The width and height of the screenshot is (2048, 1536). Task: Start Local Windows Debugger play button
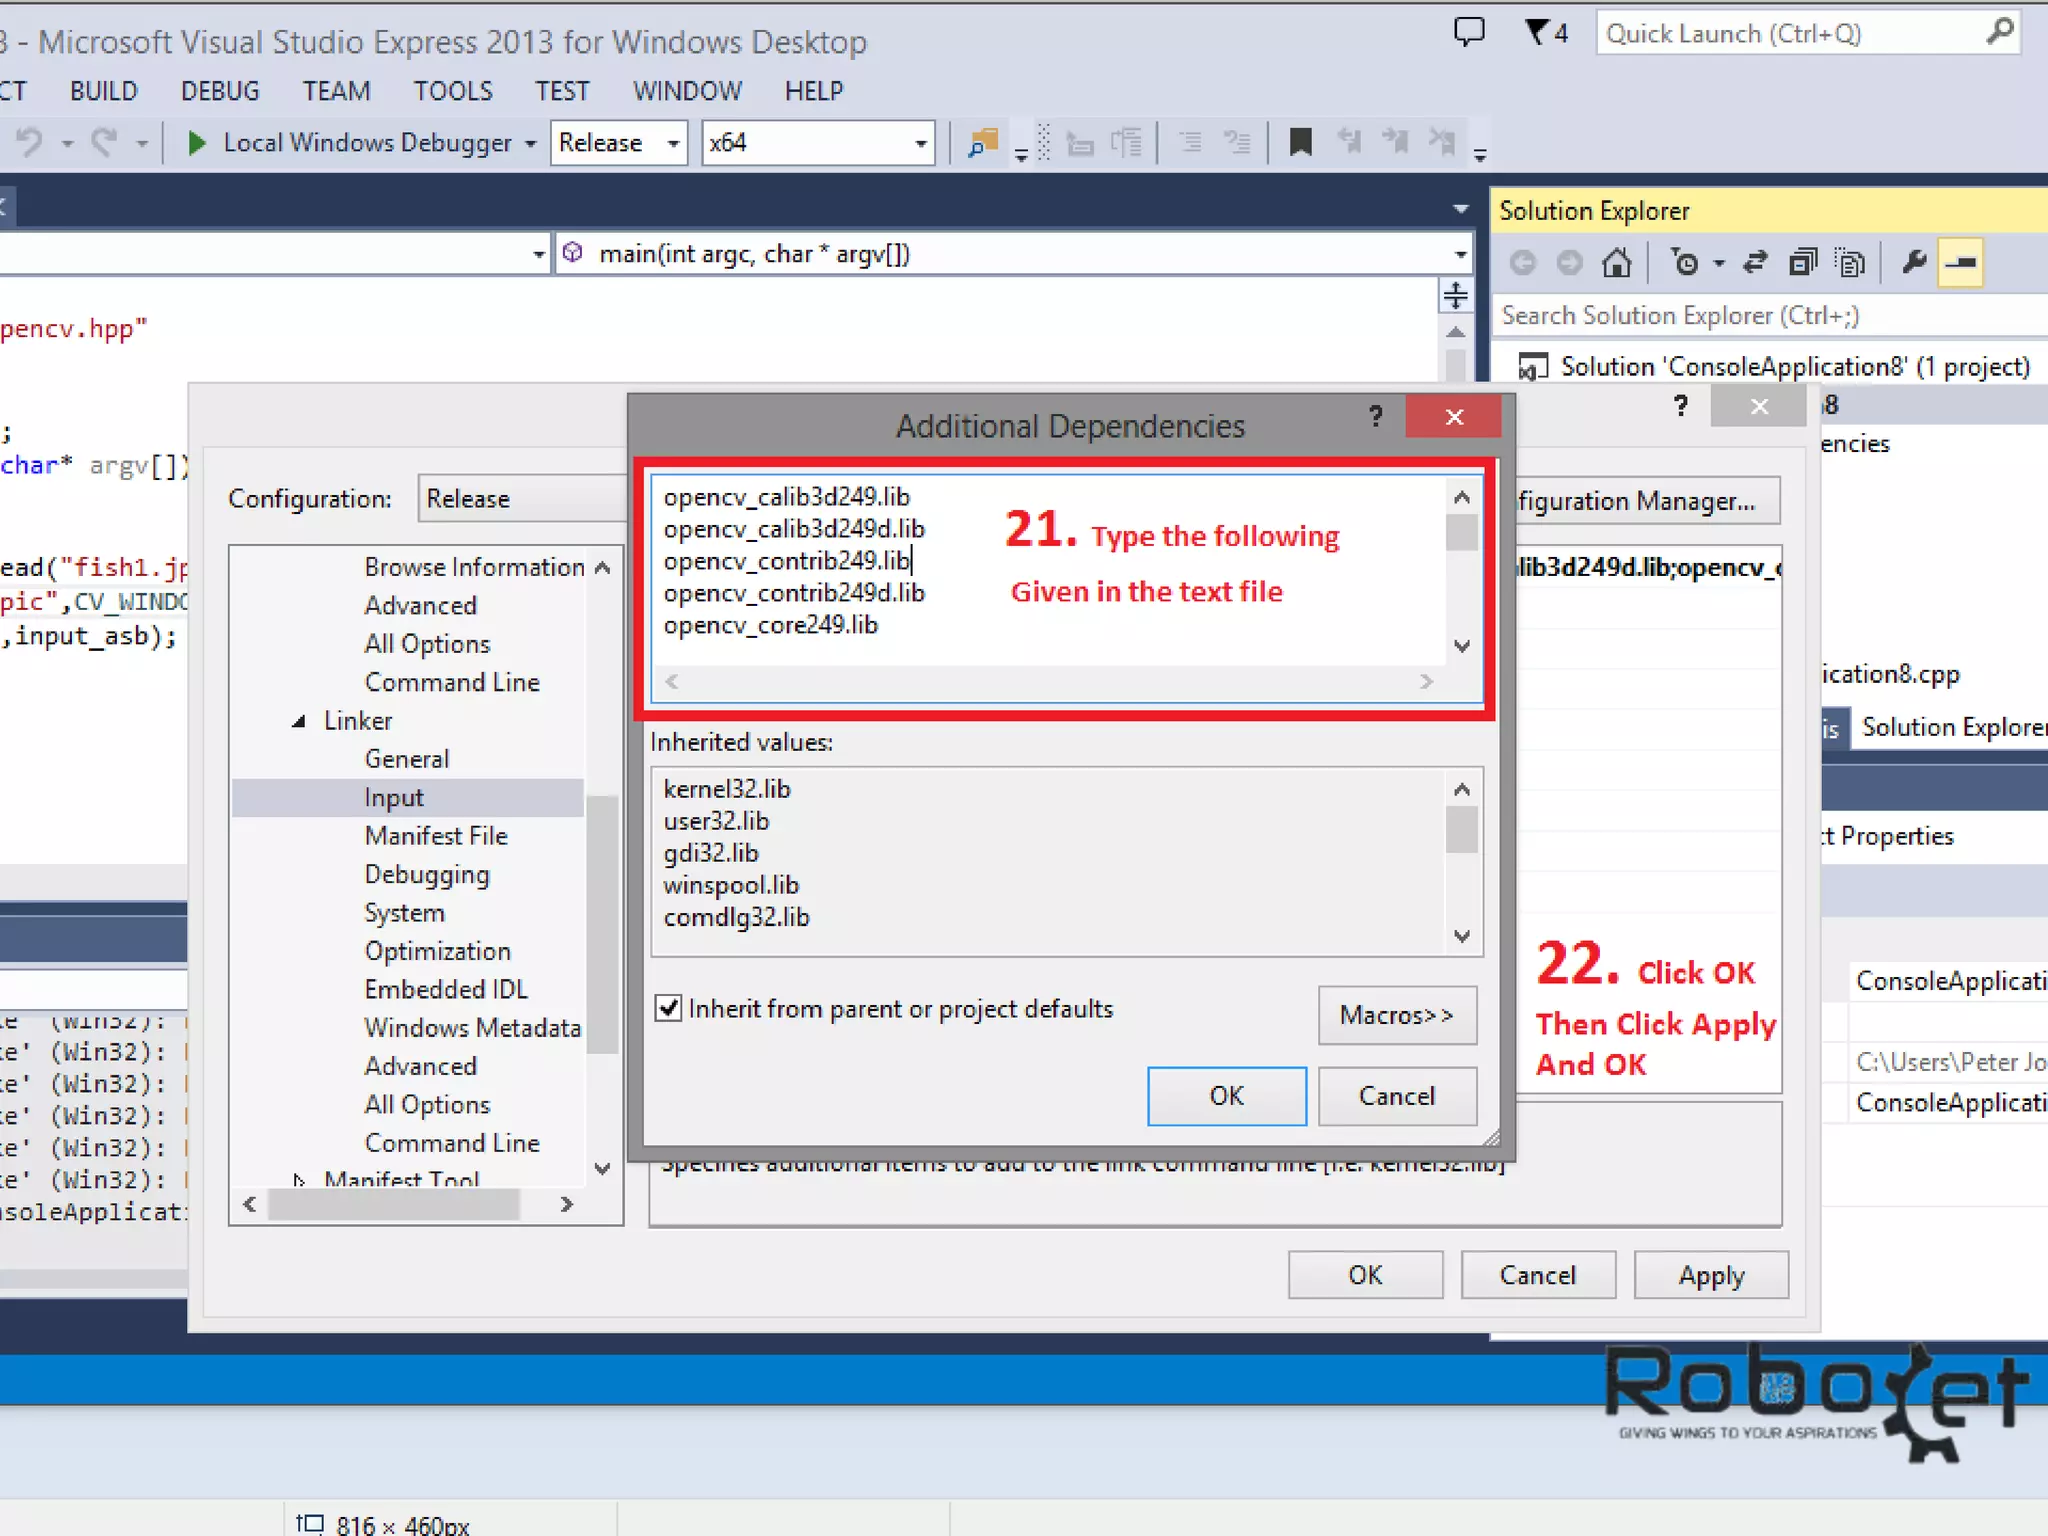(x=197, y=143)
